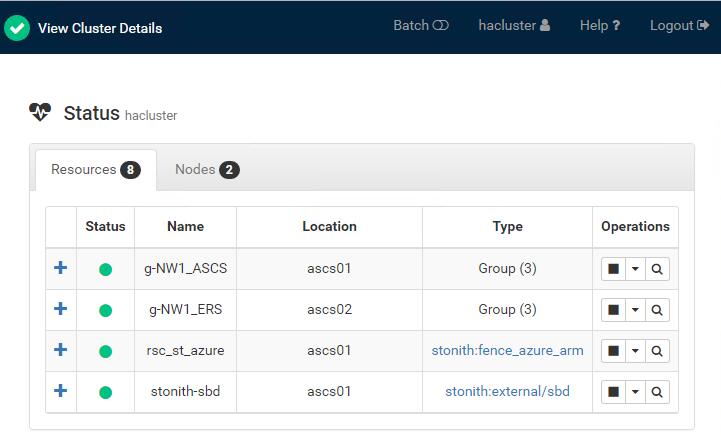This screenshot has width=721, height=436.
Task: Expand the g-NW1_ERS group row
Action: point(60,309)
